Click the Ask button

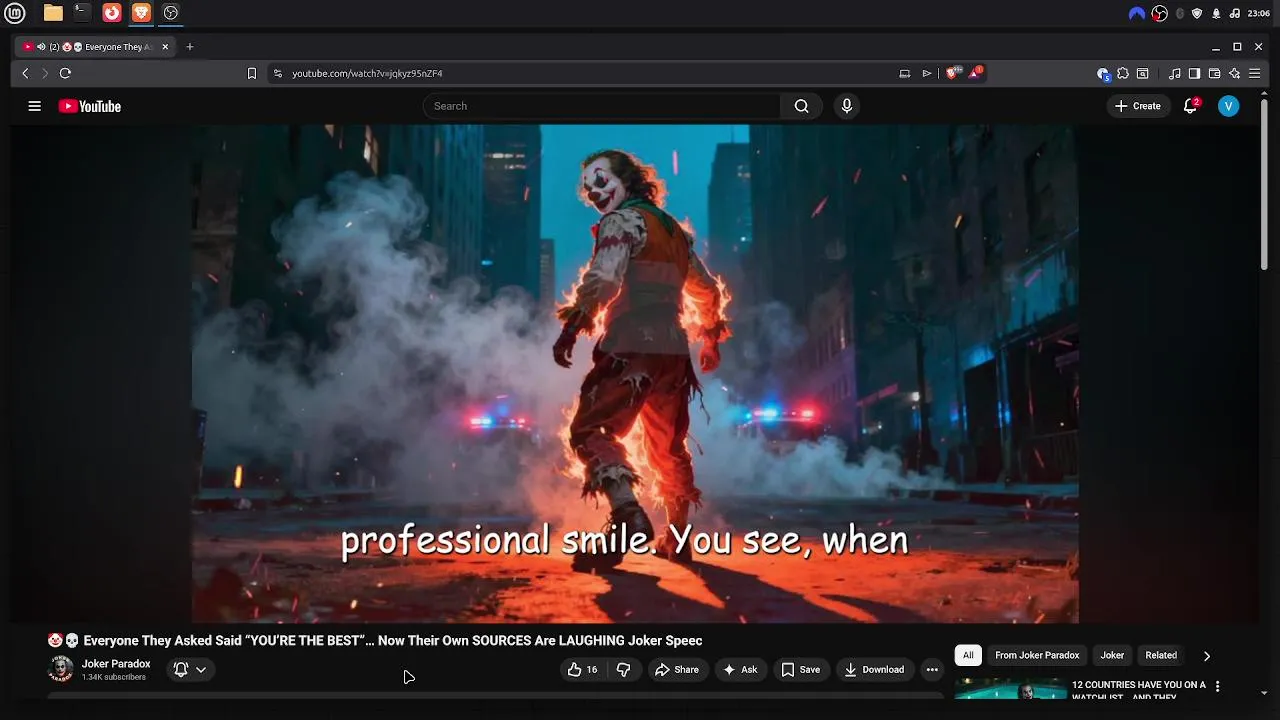pos(740,670)
